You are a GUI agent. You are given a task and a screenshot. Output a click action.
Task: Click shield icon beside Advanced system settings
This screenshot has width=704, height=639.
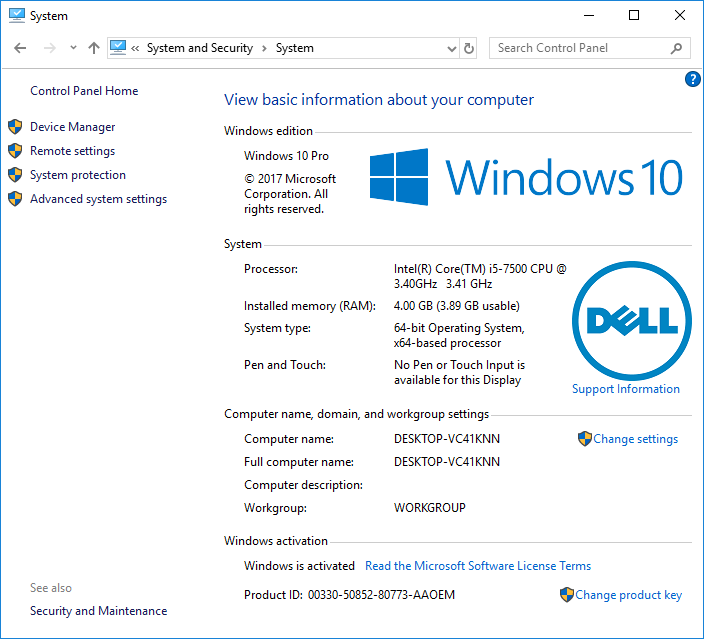(x=15, y=198)
